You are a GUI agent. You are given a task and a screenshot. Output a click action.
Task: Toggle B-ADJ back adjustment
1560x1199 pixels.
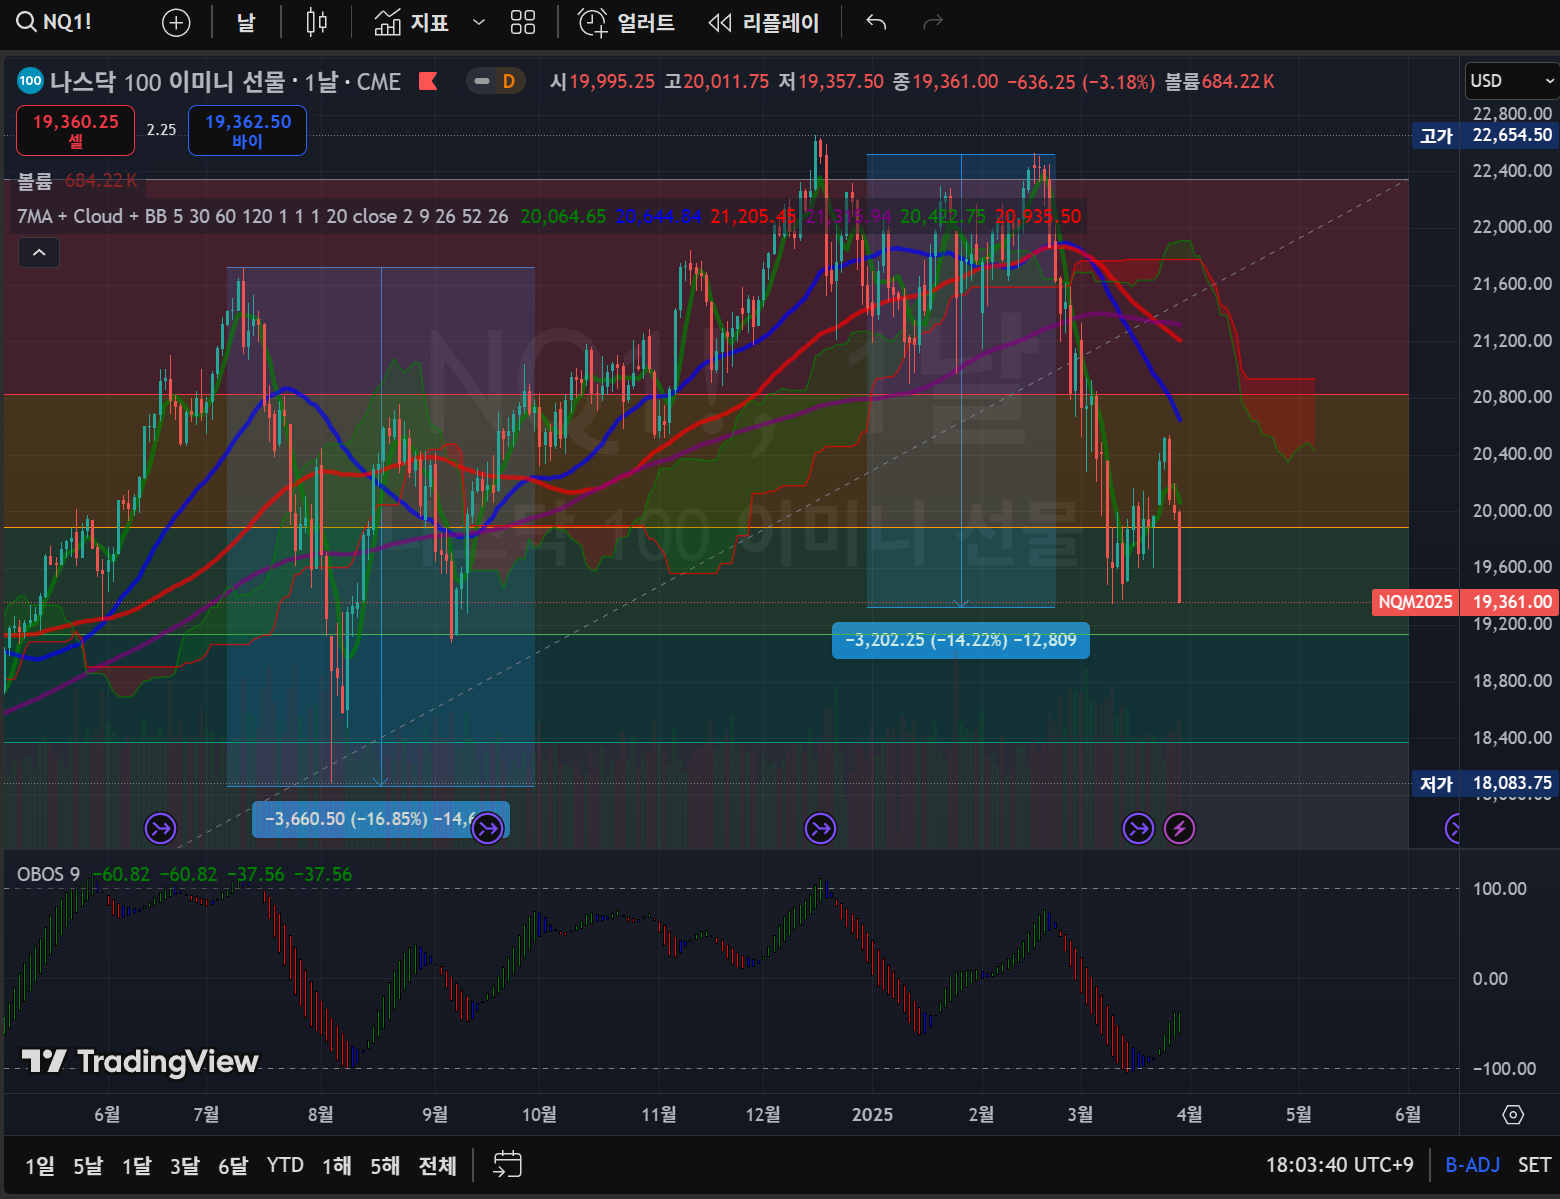1472,1164
